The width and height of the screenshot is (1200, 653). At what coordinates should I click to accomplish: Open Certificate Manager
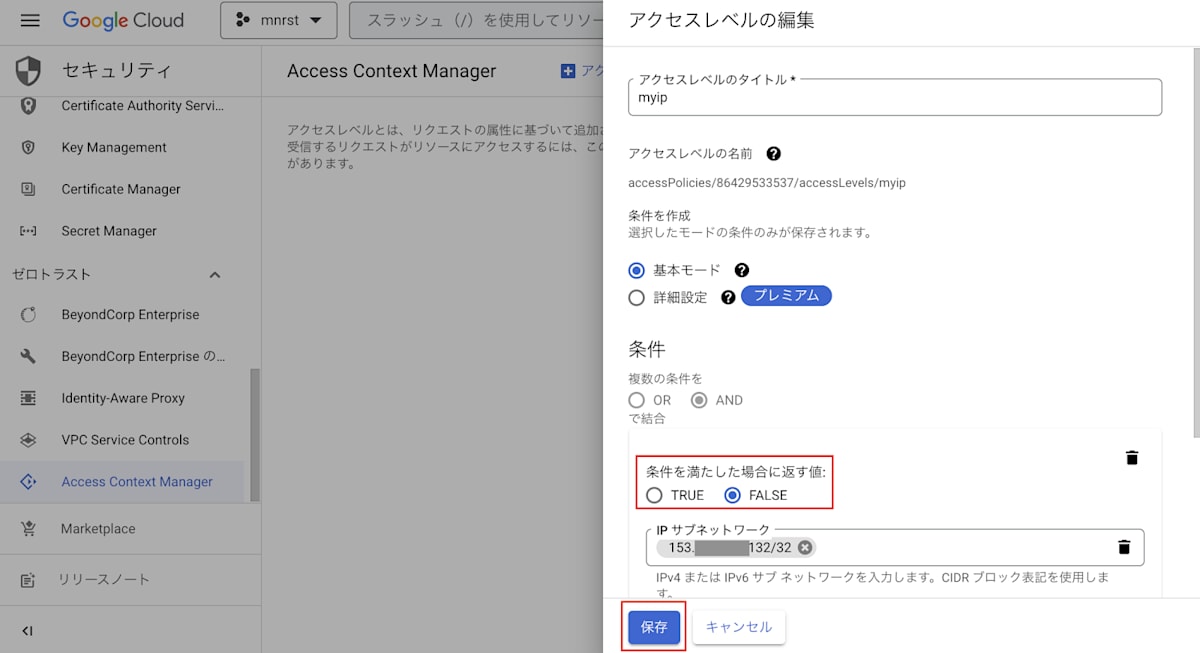(121, 189)
